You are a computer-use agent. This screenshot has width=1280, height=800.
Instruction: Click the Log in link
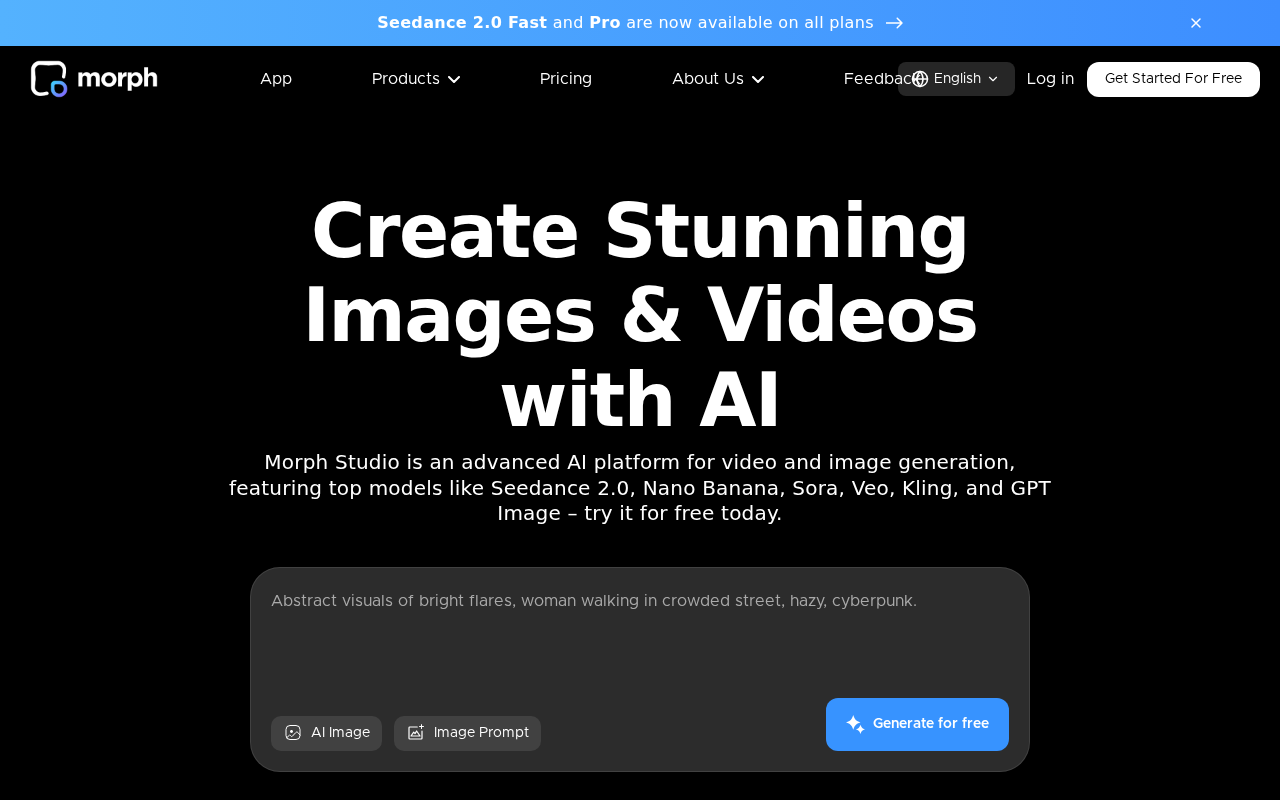point(1050,79)
